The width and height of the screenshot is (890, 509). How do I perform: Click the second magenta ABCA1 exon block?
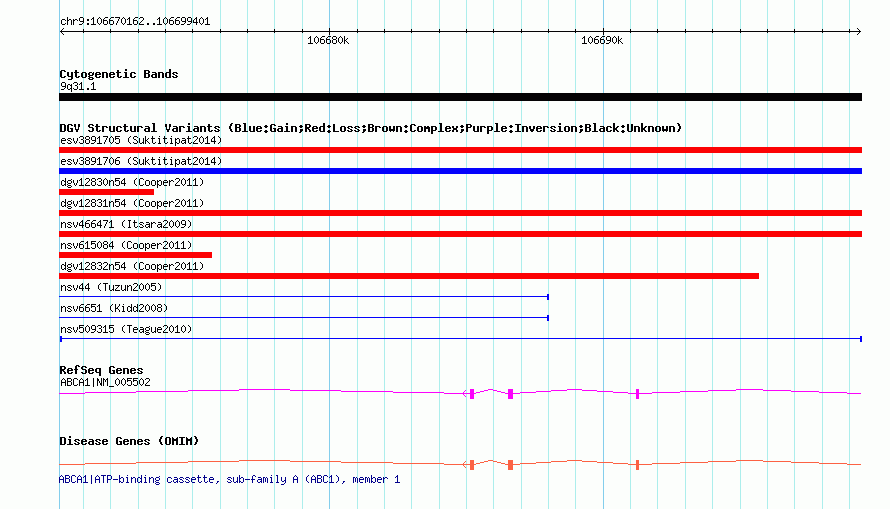[510, 394]
